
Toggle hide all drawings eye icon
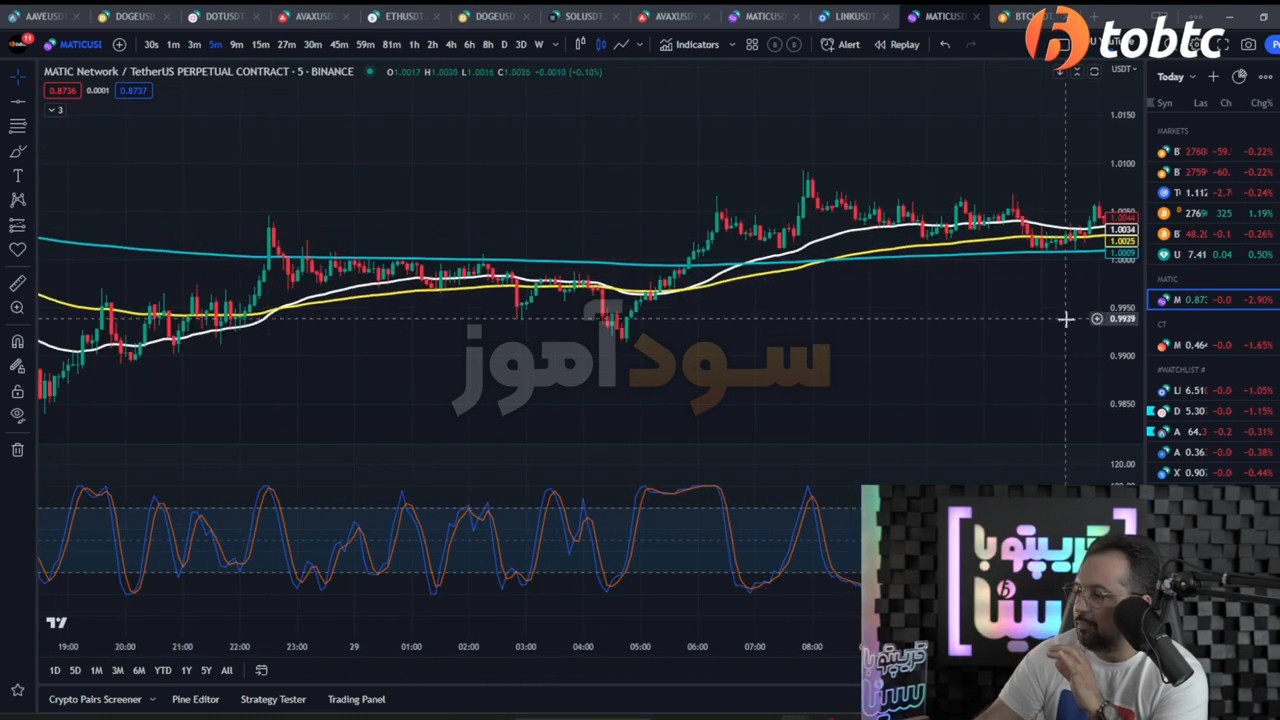(x=18, y=415)
